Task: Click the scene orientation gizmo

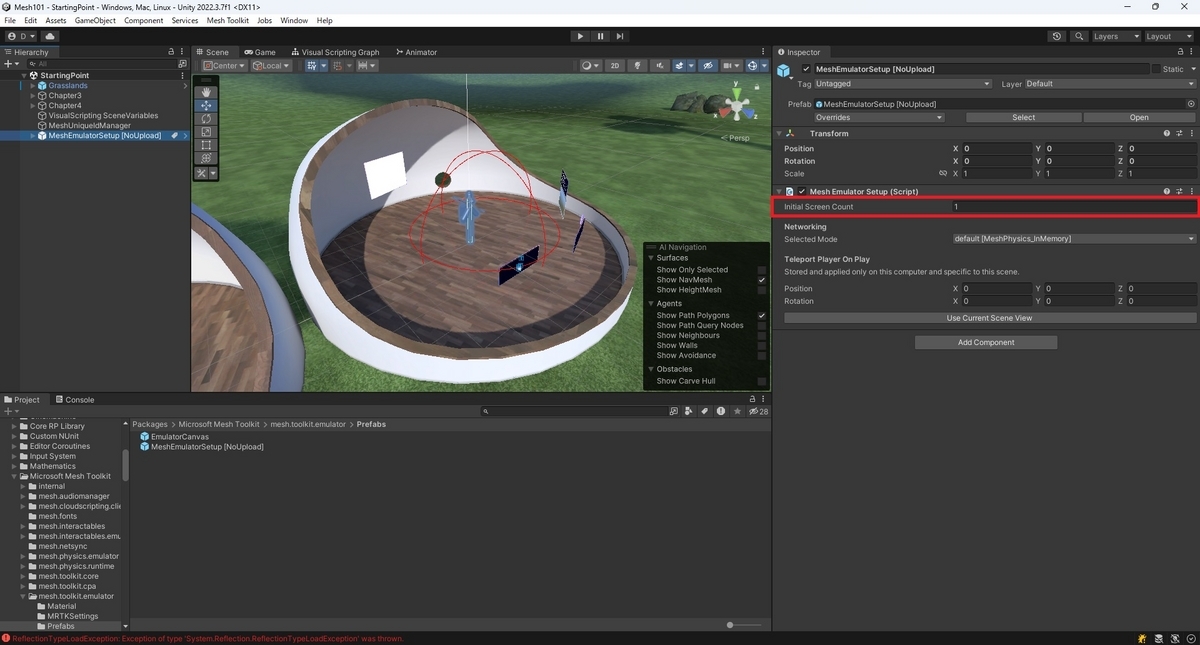Action: 737,104
